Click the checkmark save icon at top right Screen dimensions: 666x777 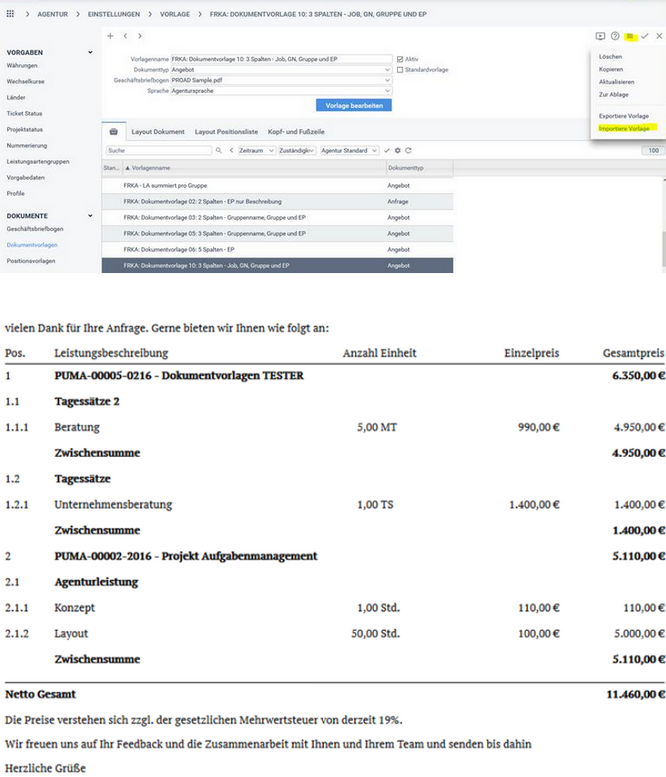(645, 36)
